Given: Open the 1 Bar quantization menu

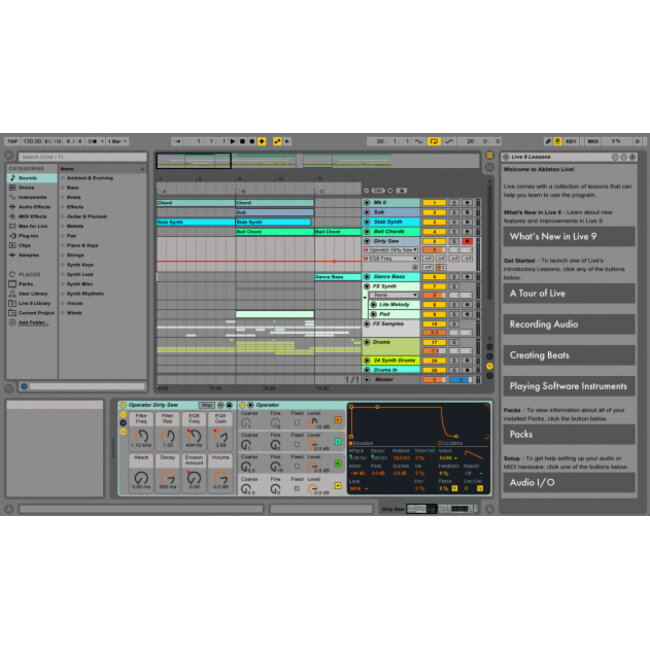Looking at the screenshot, I should [x=117, y=141].
